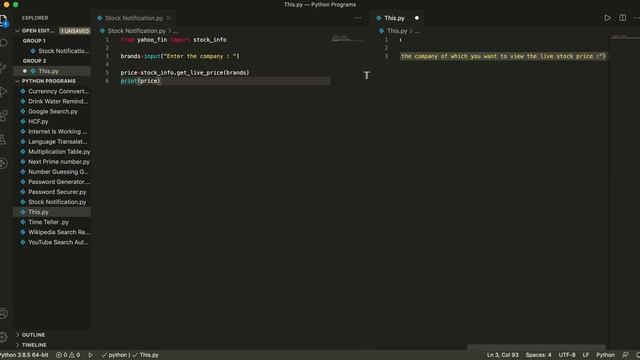Open Stock Notification.py under Group 1
Image resolution: width=640 pixels, height=360 pixels.
click(63, 51)
